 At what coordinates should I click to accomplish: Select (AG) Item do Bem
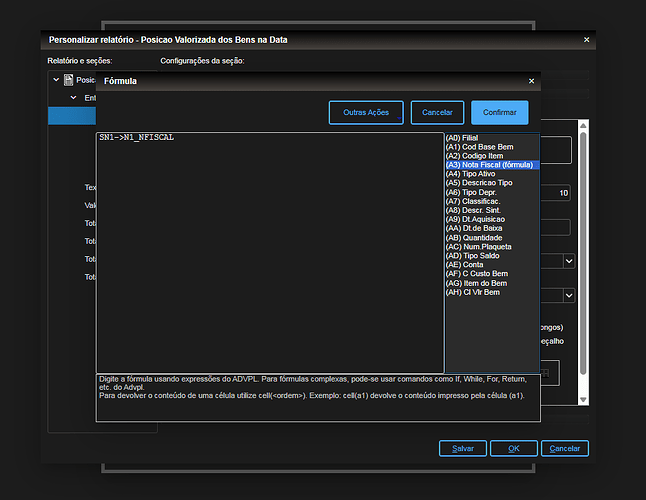(x=492, y=283)
